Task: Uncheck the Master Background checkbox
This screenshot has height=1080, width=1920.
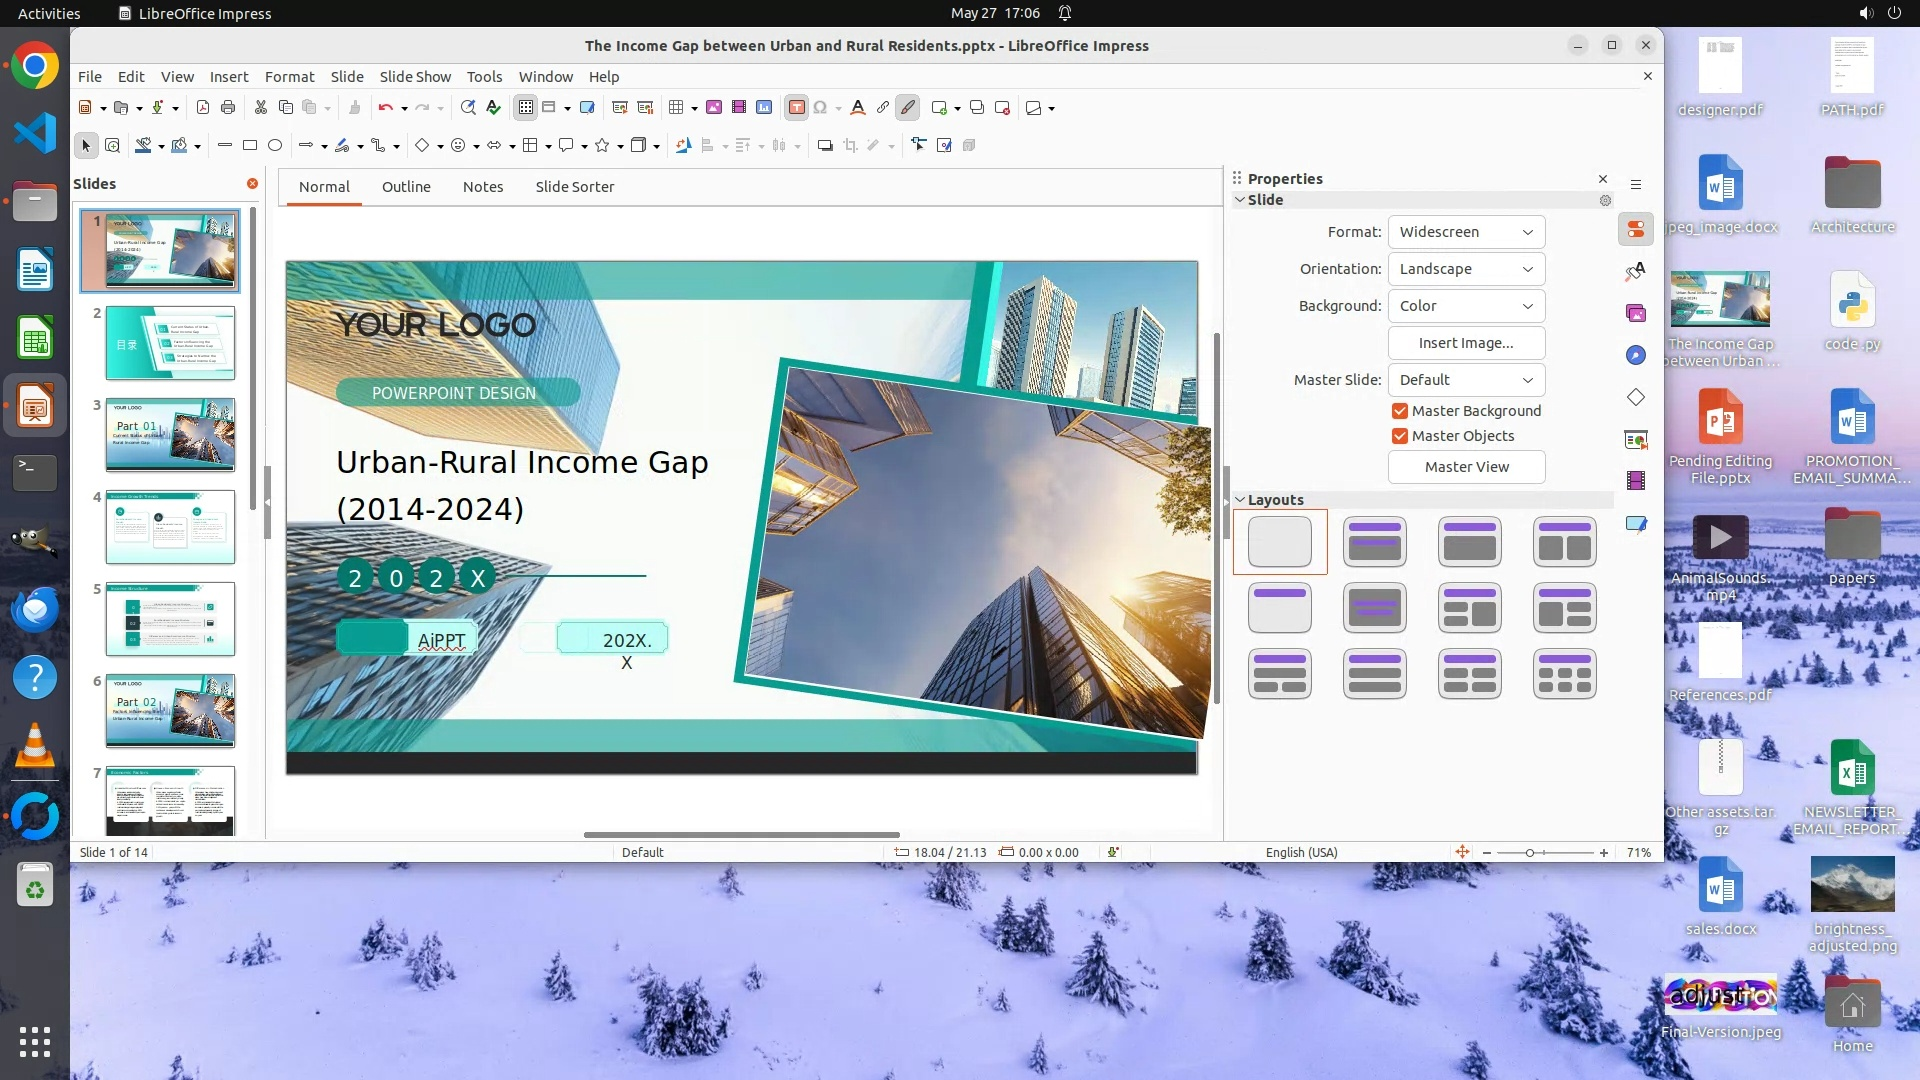Action: click(1400, 411)
